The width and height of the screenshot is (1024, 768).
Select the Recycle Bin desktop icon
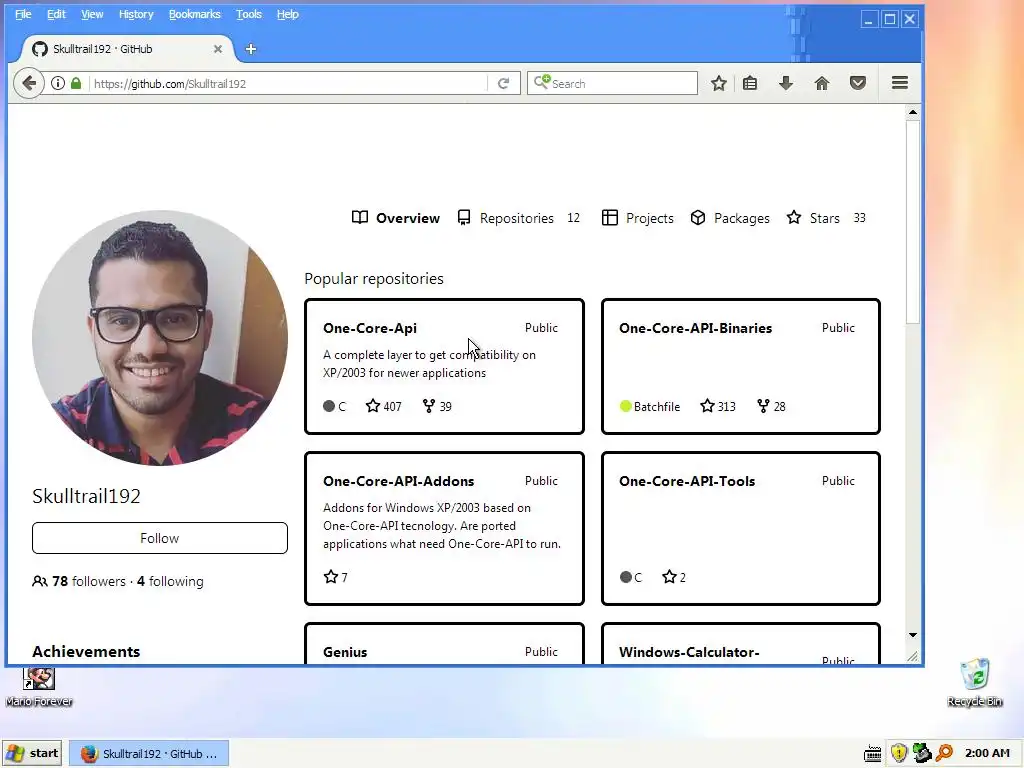pyautogui.click(x=974, y=682)
